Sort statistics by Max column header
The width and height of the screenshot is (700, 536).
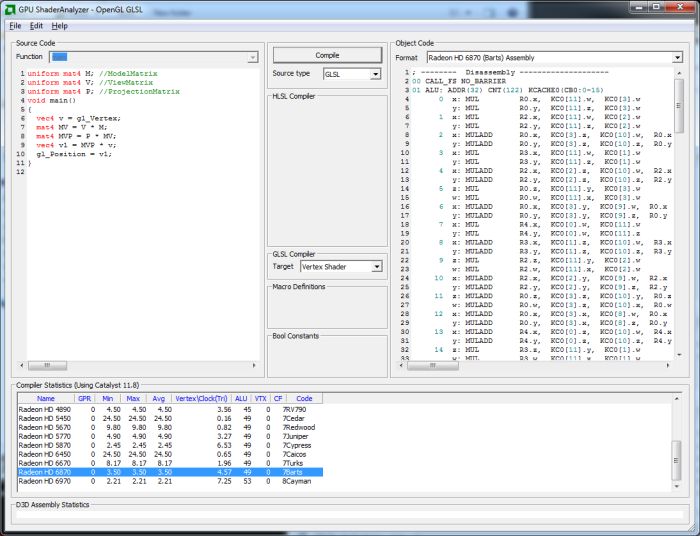pyautogui.click(x=133, y=399)
